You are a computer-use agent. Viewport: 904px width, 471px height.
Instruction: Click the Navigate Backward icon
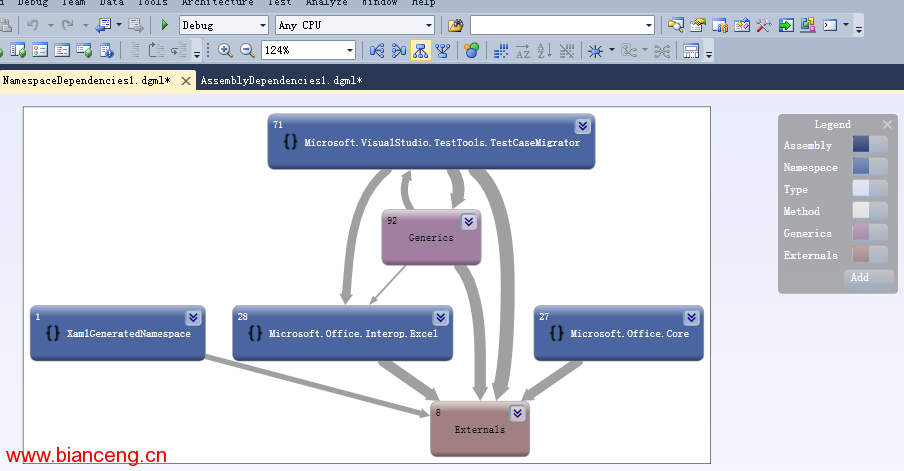104,25
